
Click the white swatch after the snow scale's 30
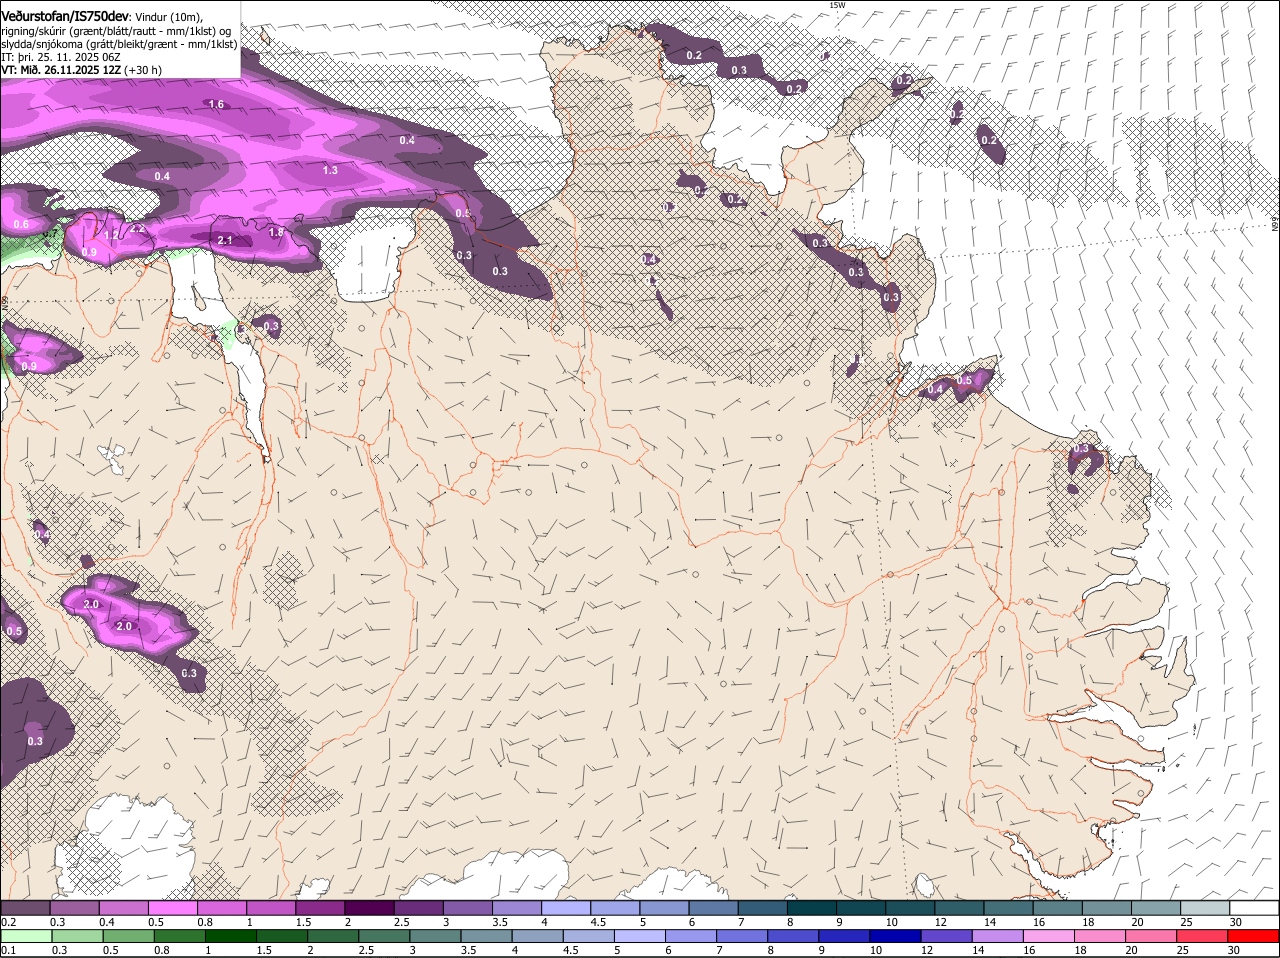coord(1254,908)
